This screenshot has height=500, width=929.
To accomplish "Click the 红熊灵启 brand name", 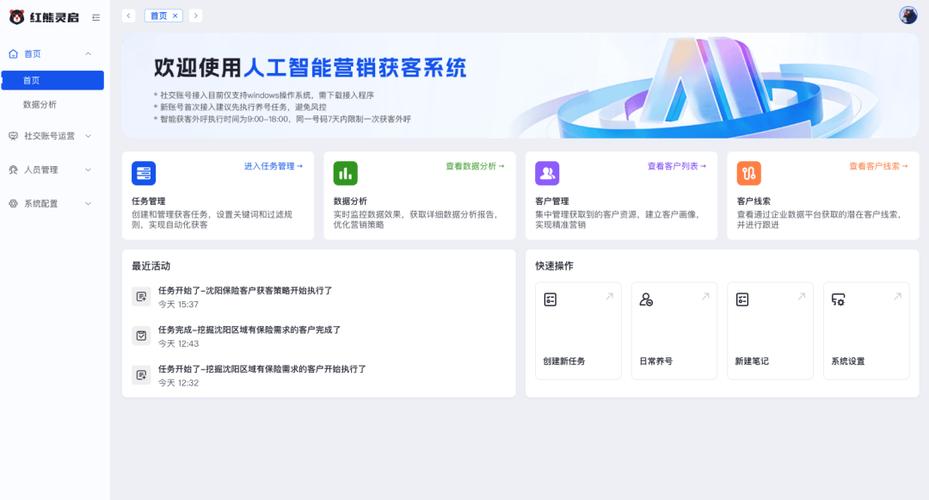I will [x=55, y=18].
